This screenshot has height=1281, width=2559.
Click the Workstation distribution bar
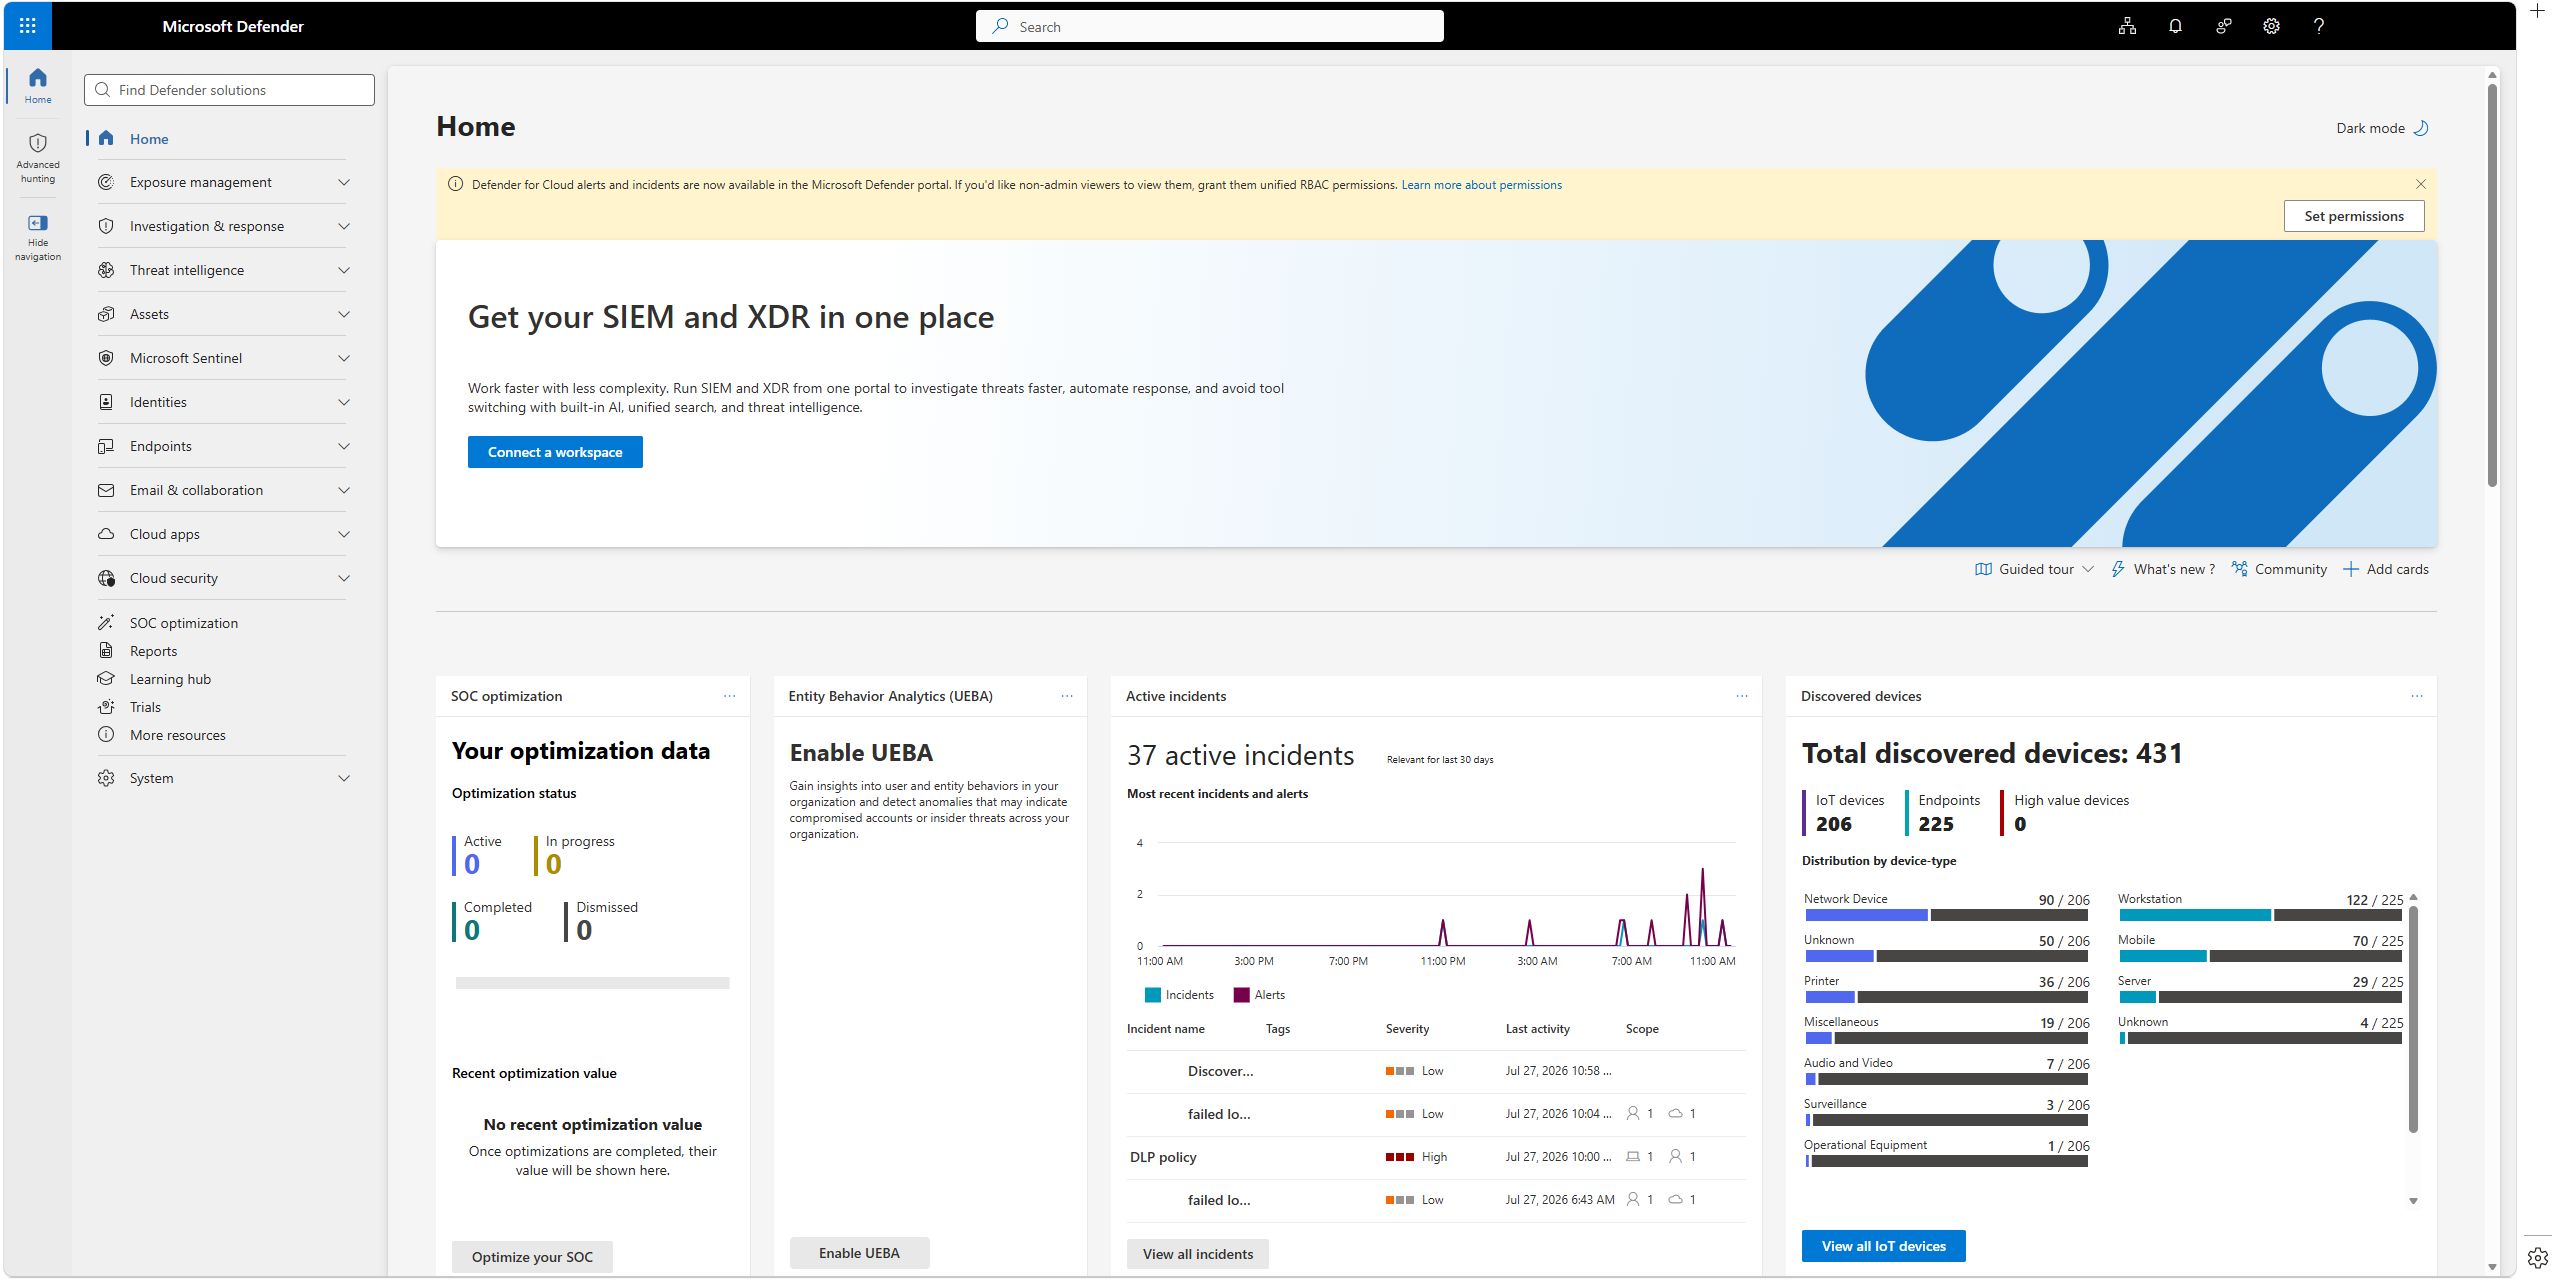click(x=2260, y=915)
